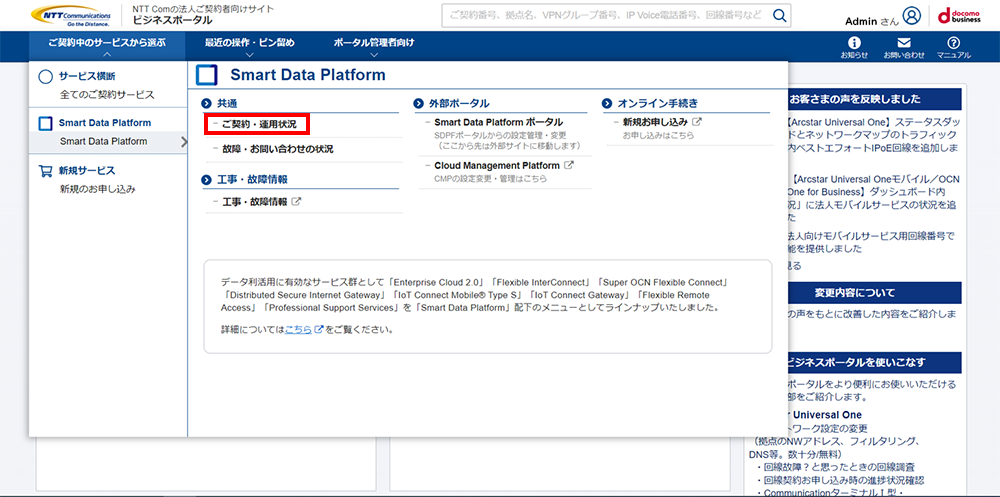Viewport: 1000px width, 497px height.
Task: Select 新規のお申し込み in the sidebar
Action: click(x=98, y=189)
